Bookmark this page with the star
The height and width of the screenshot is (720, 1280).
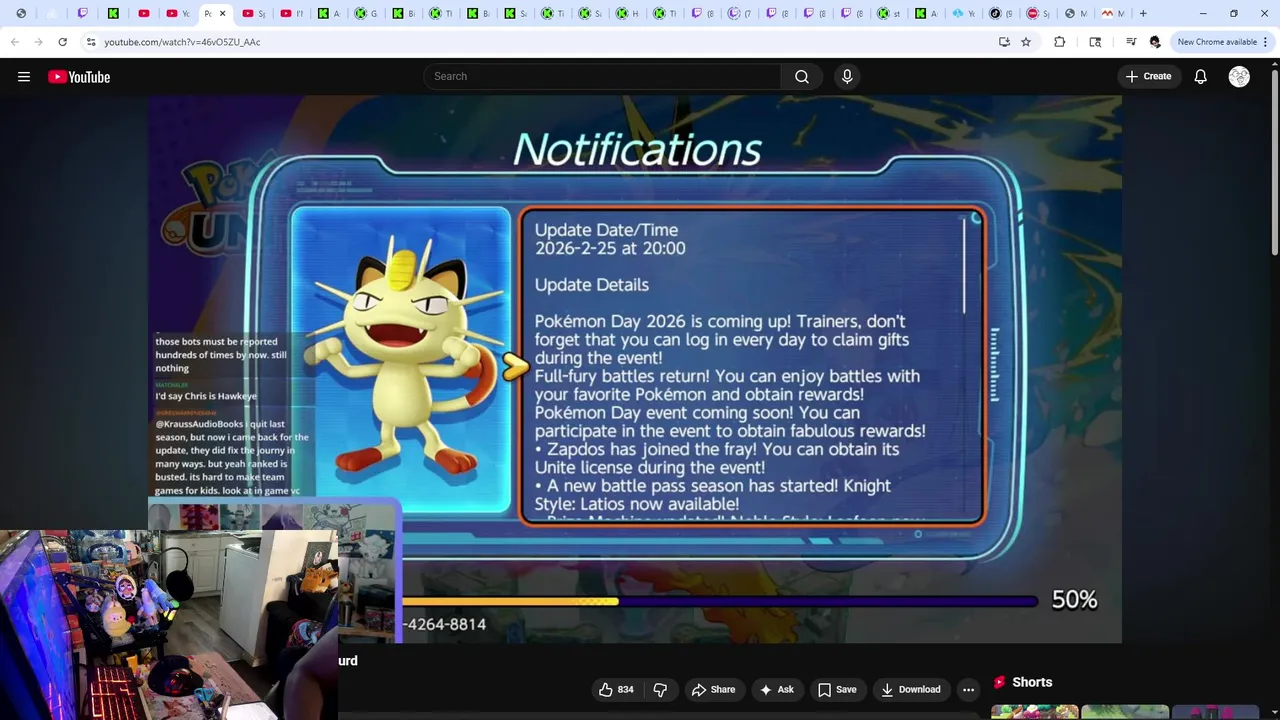[1026, 42]
